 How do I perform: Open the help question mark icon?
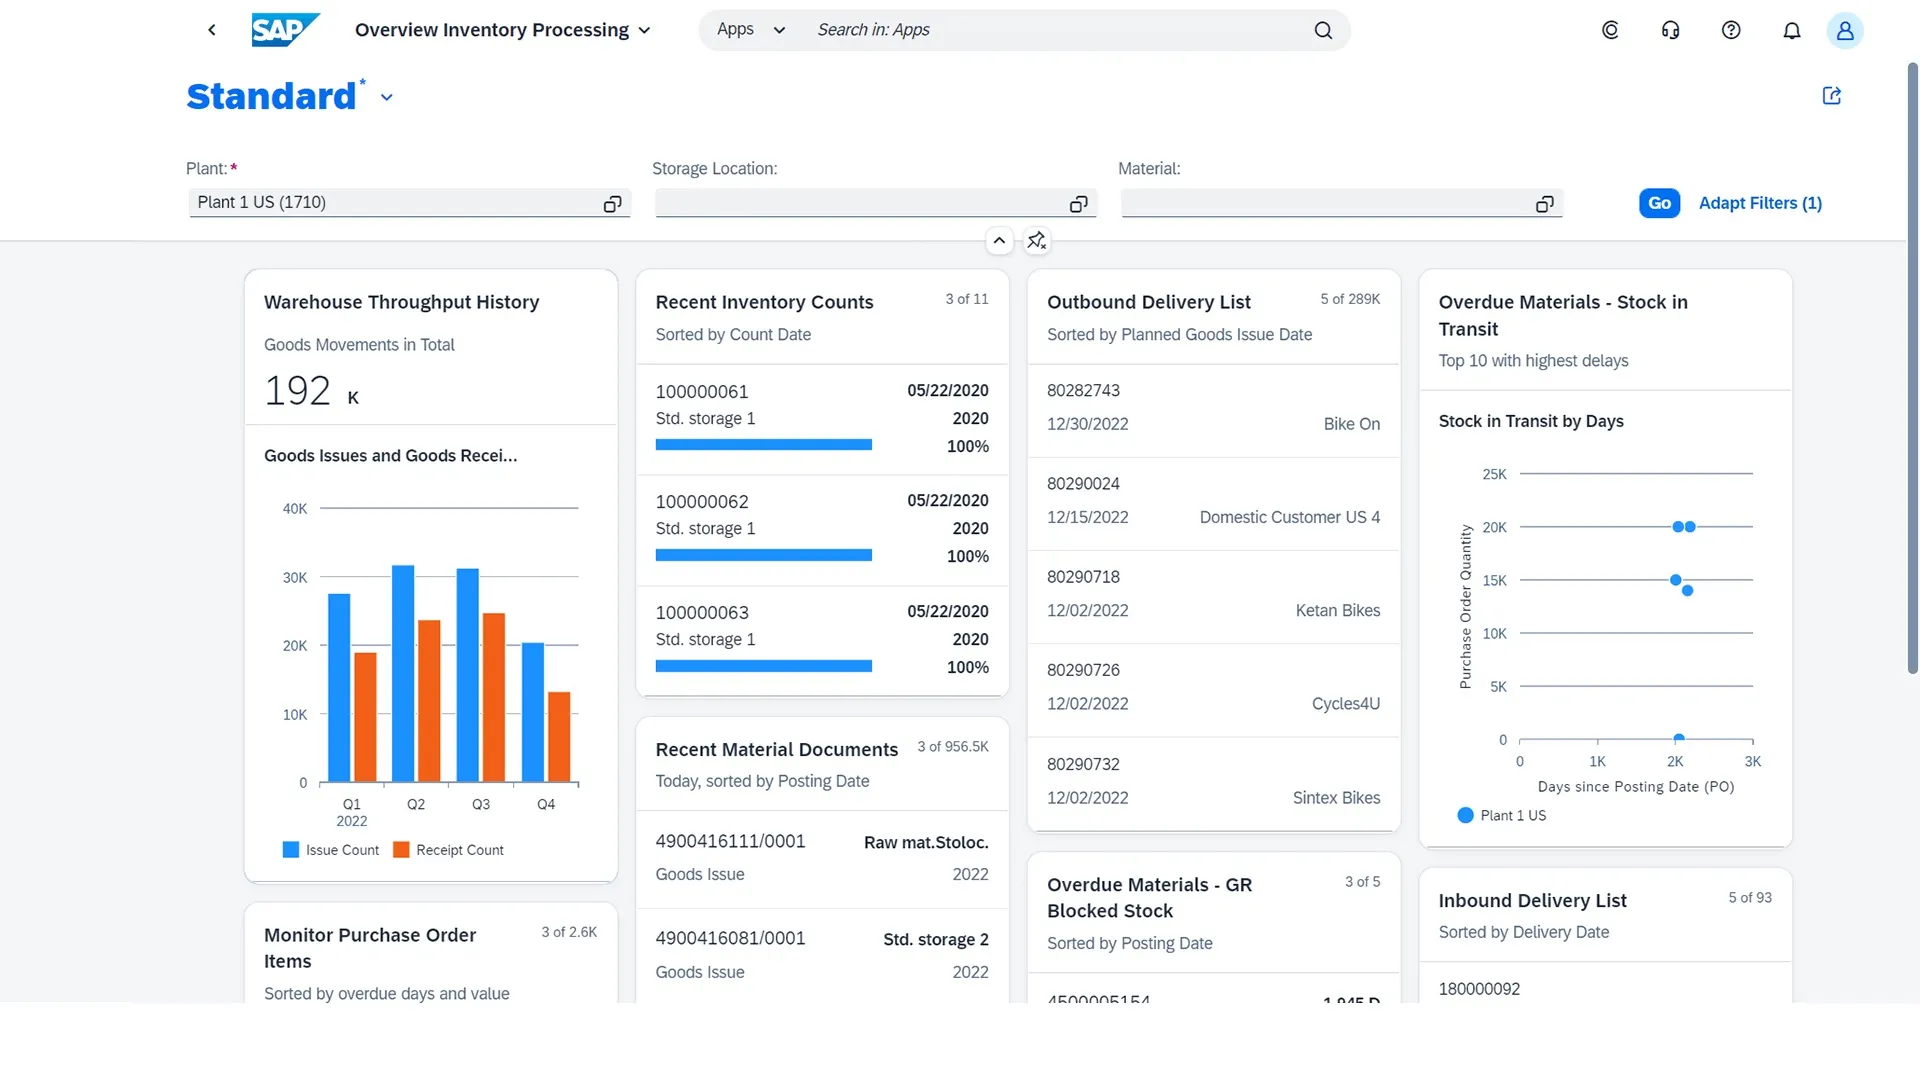coord(1731,30)
